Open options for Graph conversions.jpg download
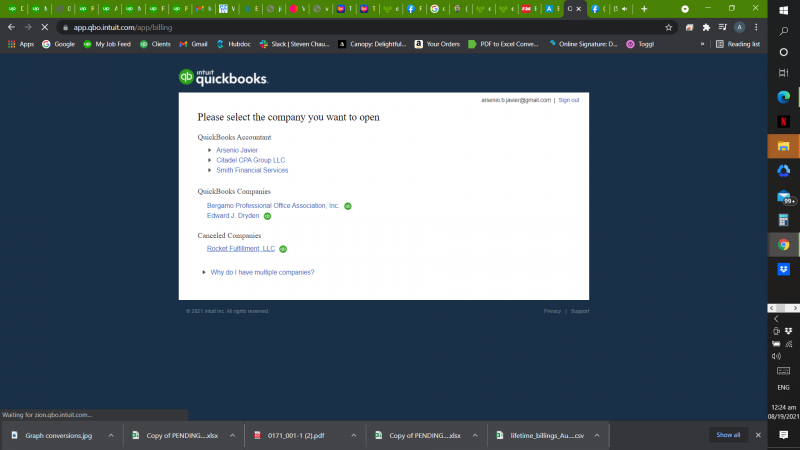Image resolution: width=800 pixels, height=450 pixels. pyautogui.click(x=111, y=435)
